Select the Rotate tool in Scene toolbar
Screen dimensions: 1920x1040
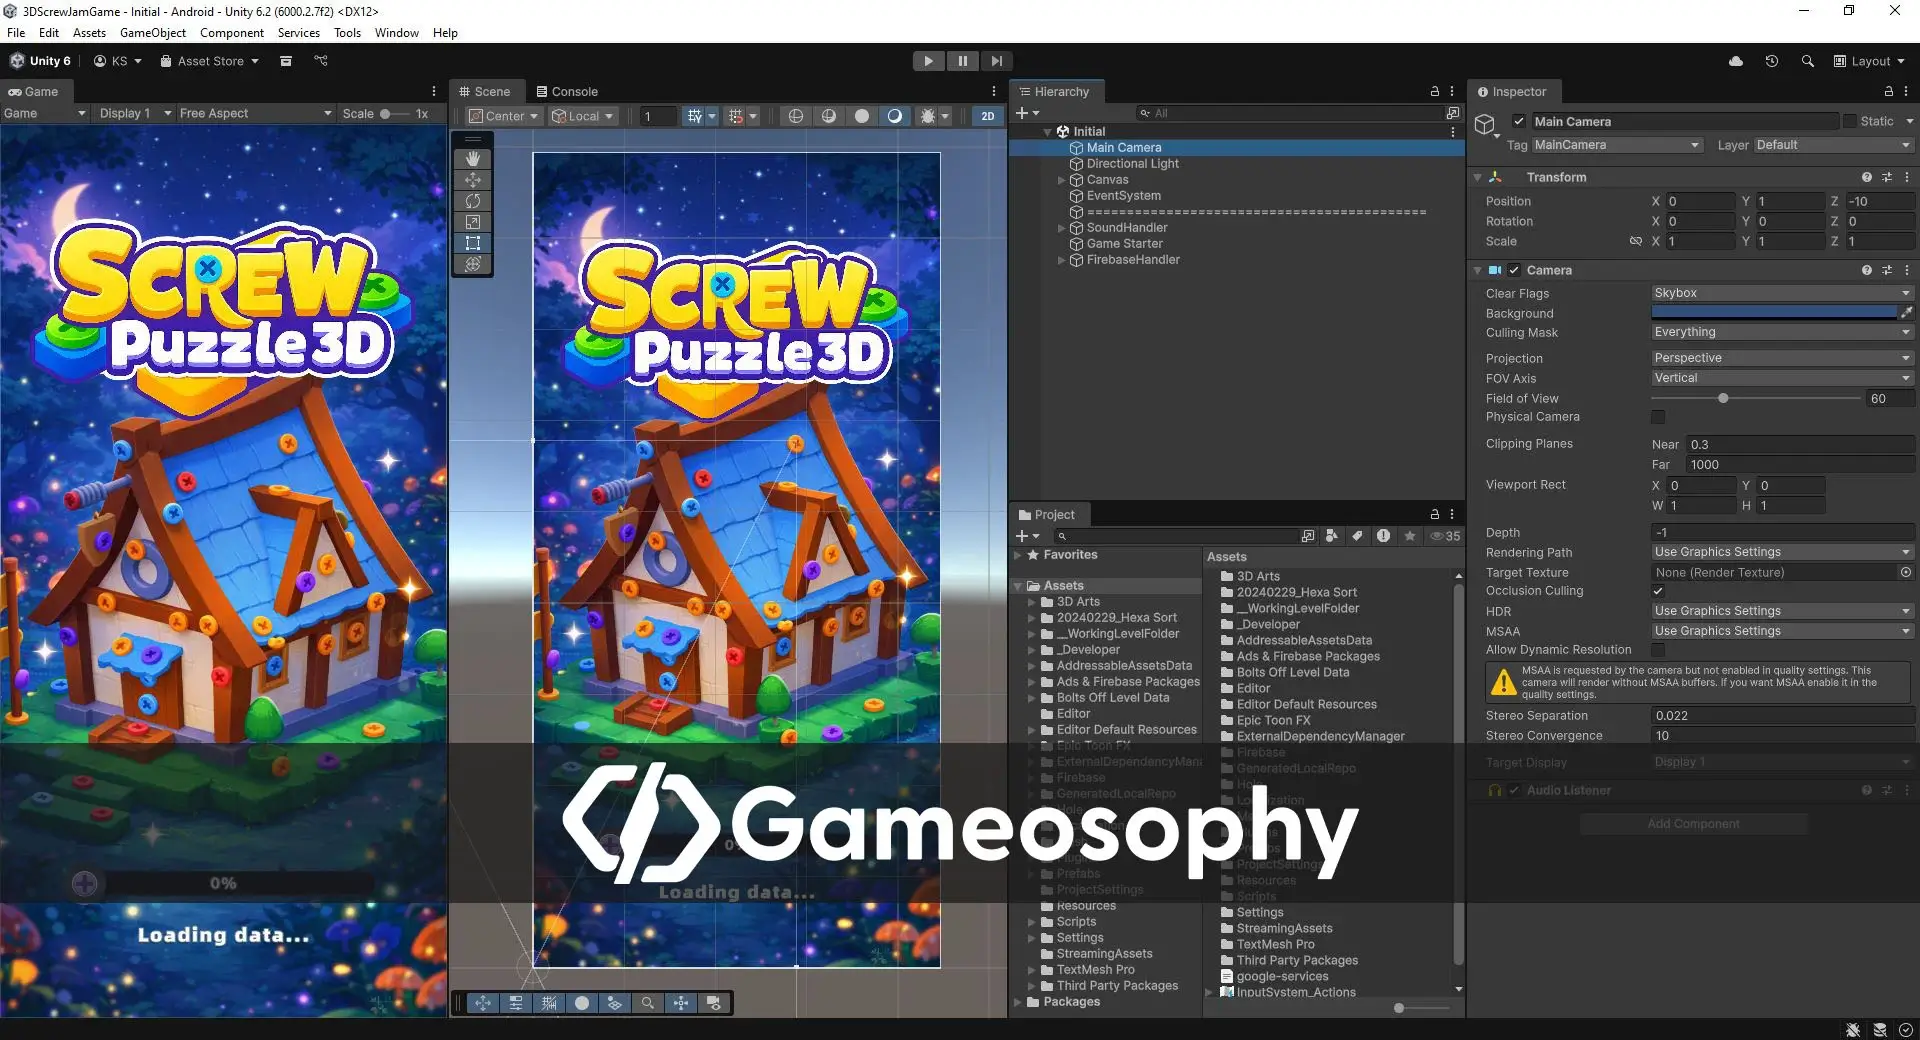pos(473,201)
